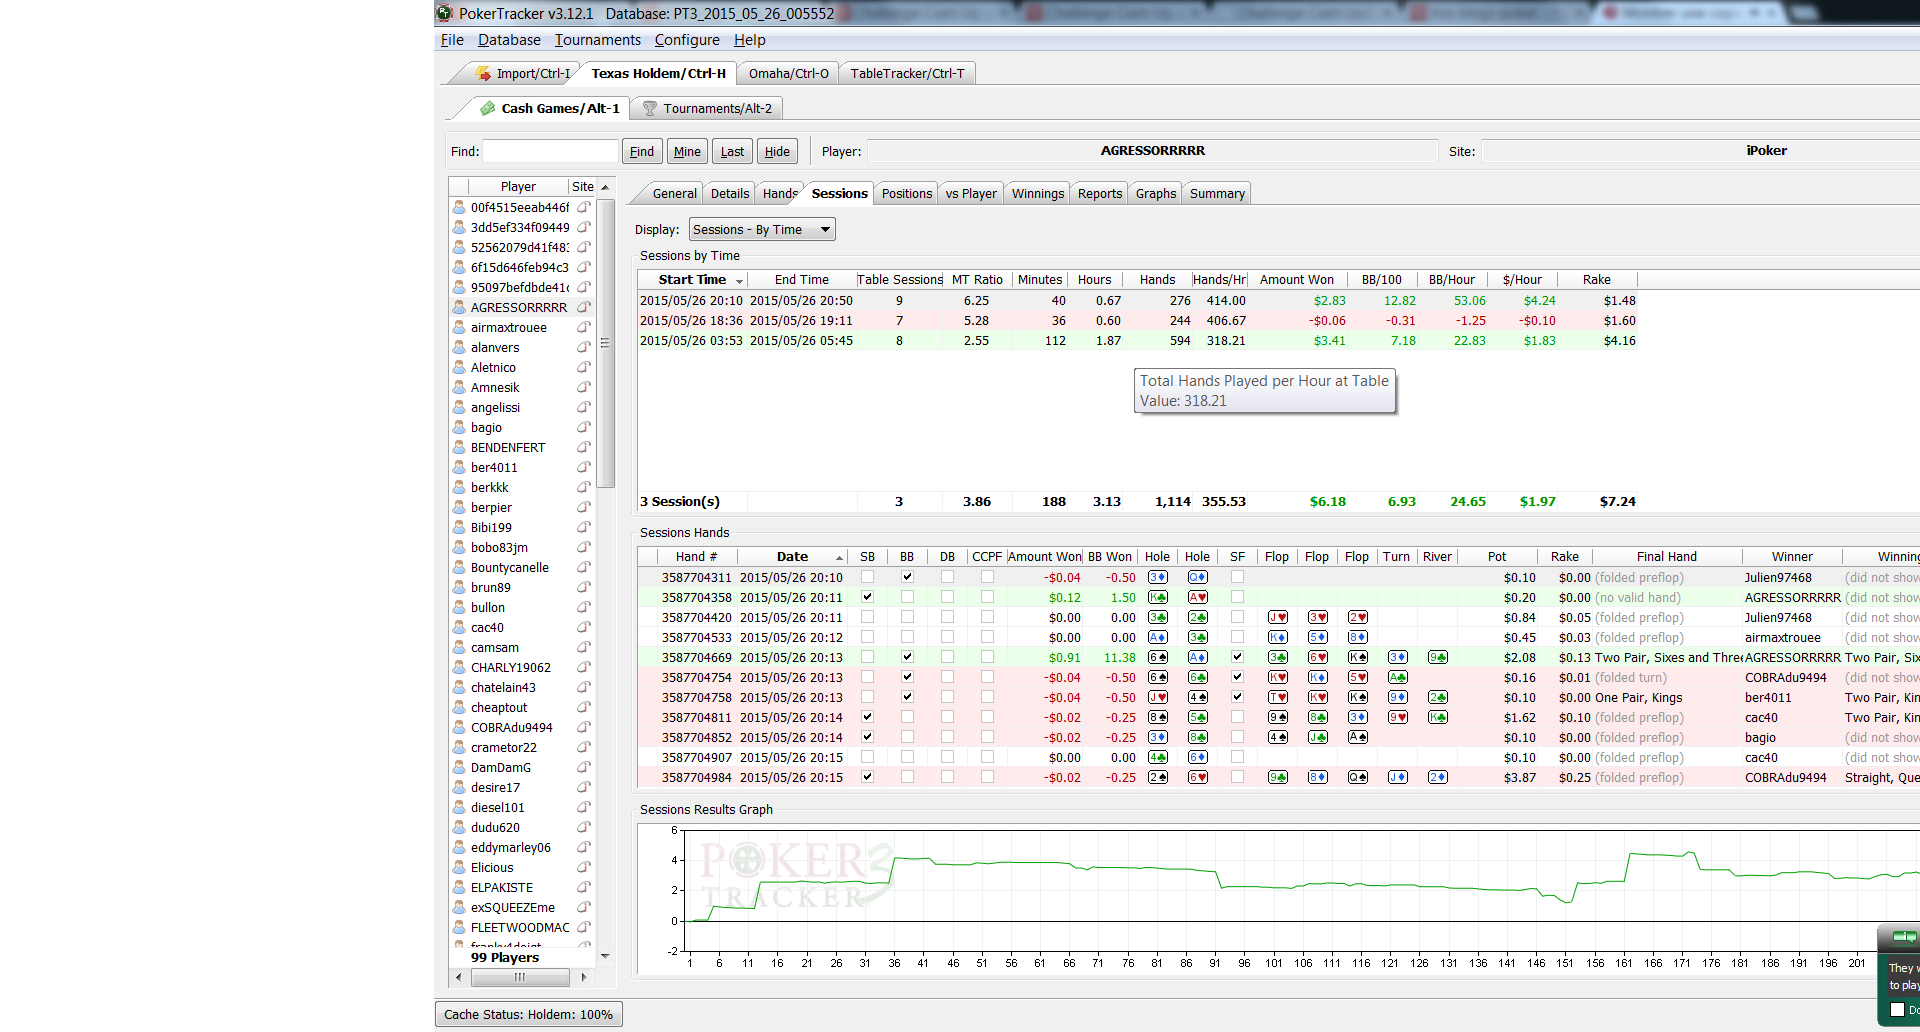Screen dimensions: 1920x1032
Task: Click the player icon beside AGRESSORRRRR
Action: pos(459,307)
